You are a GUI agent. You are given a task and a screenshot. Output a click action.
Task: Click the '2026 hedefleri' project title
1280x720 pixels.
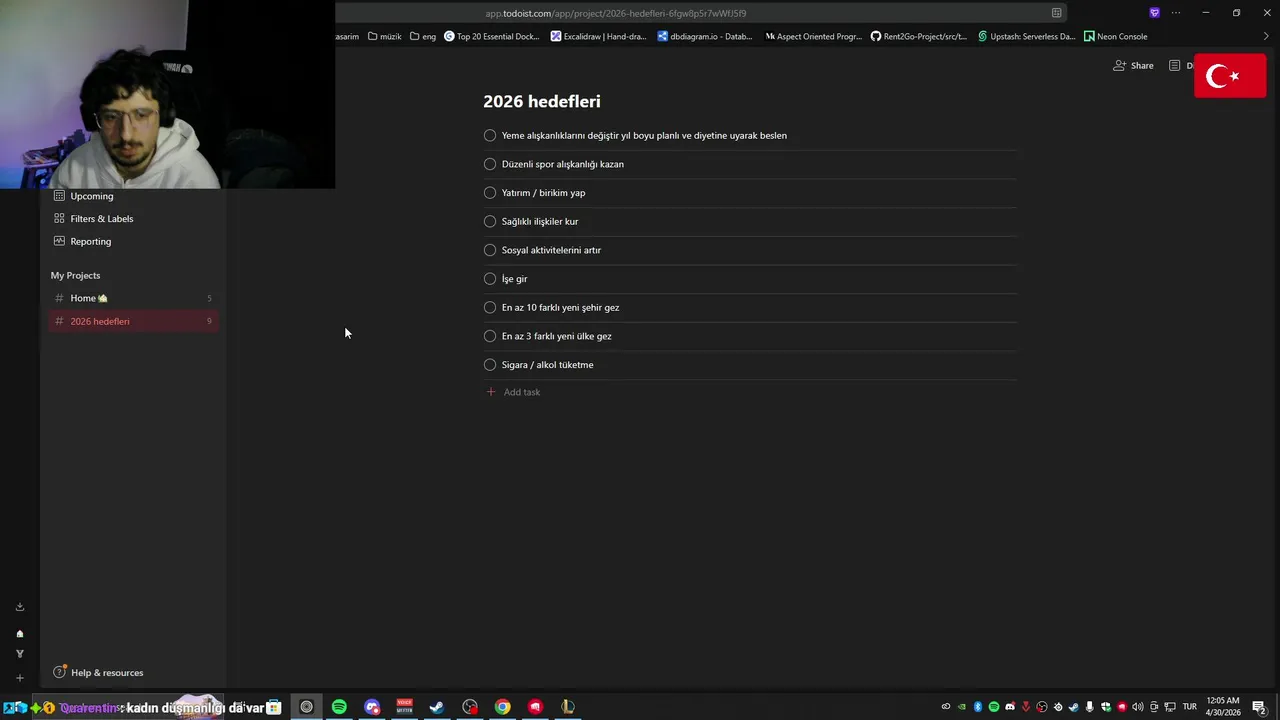coord(542,101)
